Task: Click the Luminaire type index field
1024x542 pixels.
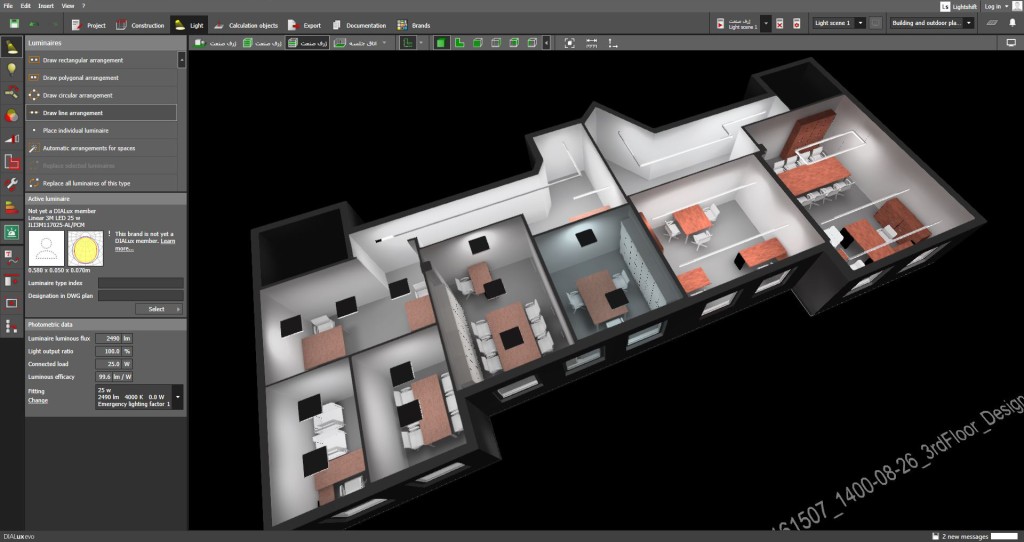Action: 140,283
